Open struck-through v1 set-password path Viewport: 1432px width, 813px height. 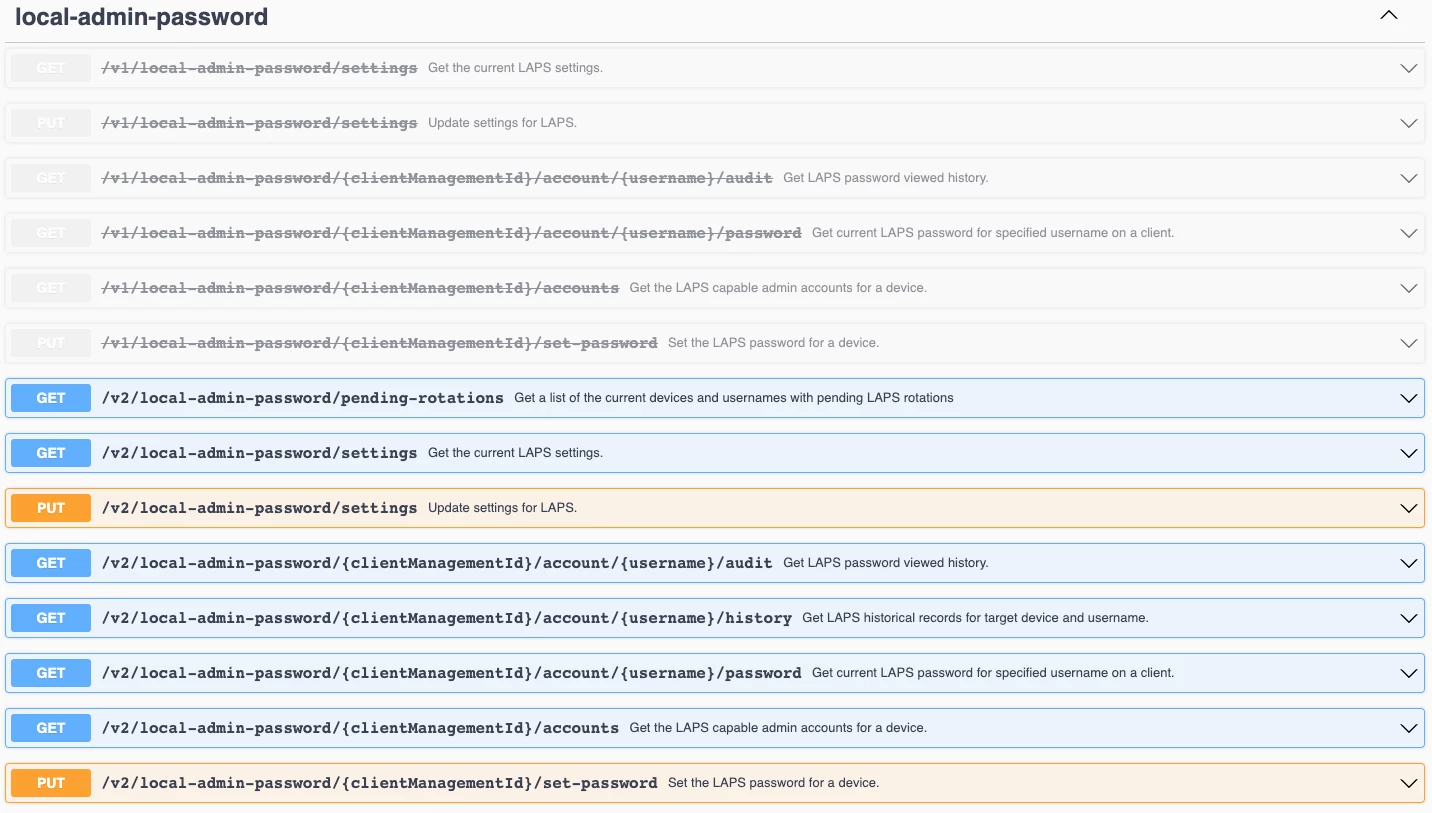click(x=380, y=343)
